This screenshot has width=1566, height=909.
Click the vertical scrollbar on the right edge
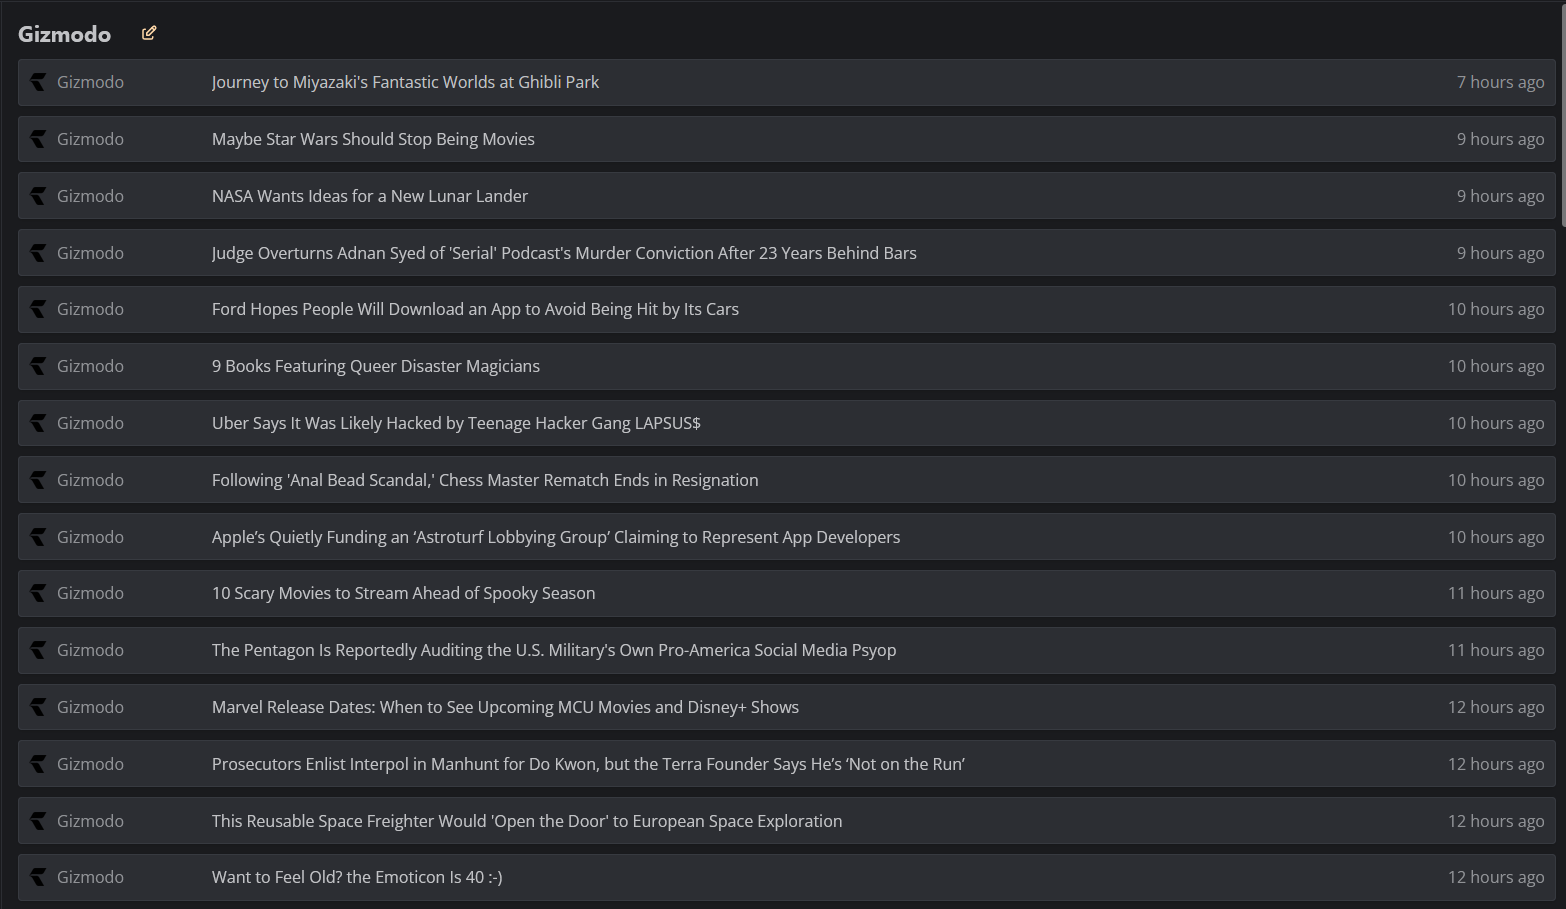click(1562, 115)
